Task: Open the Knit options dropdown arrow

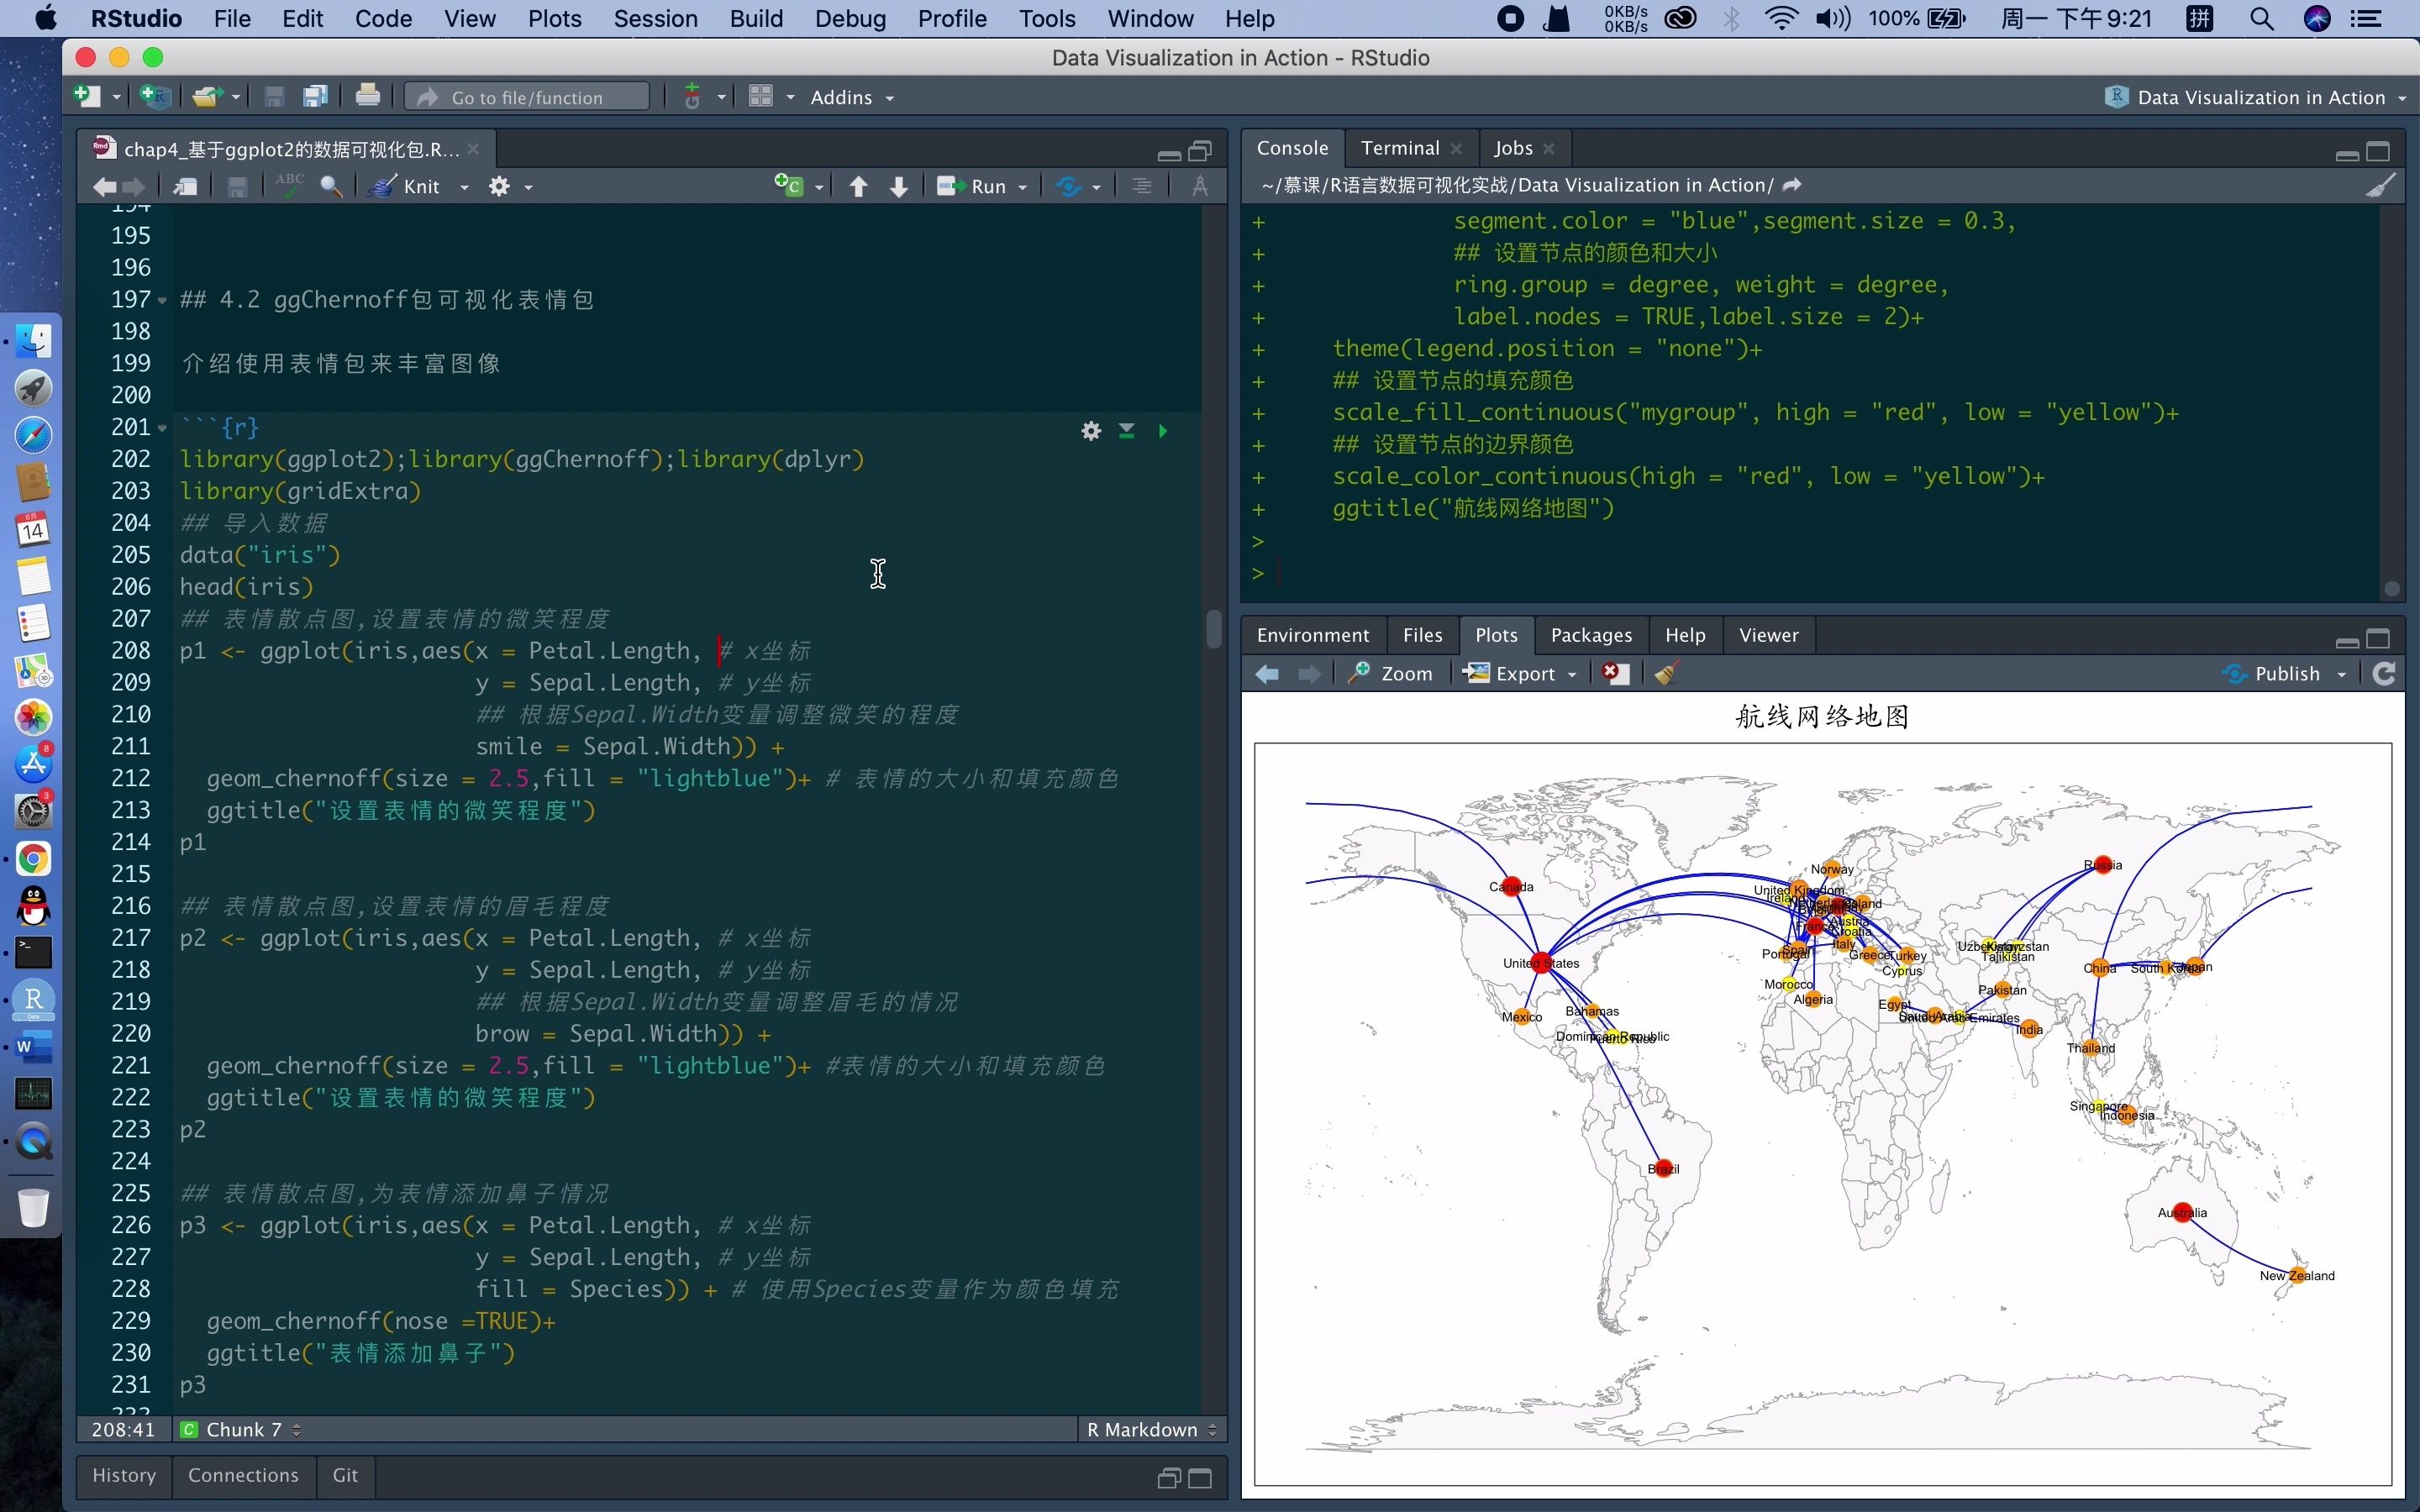Action: (464, 187)
